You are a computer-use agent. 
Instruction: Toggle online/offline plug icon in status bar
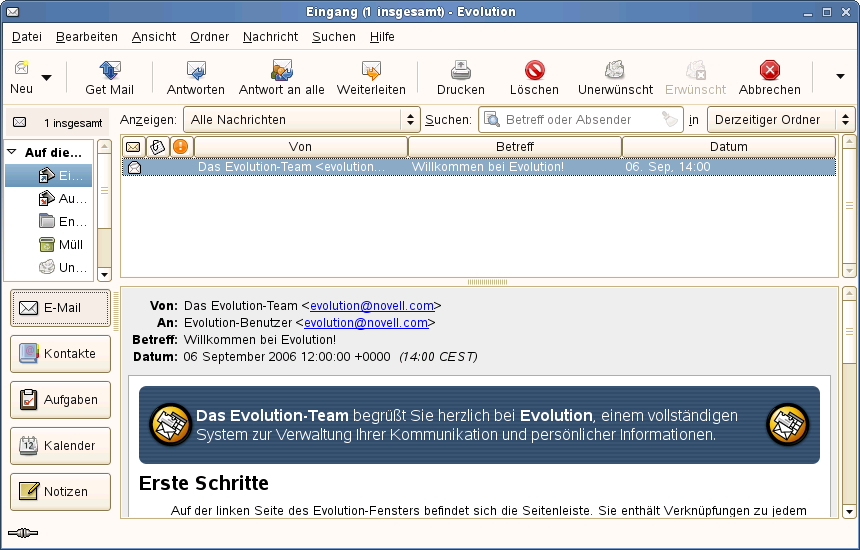pyautogui.click(x=23, y=532)
